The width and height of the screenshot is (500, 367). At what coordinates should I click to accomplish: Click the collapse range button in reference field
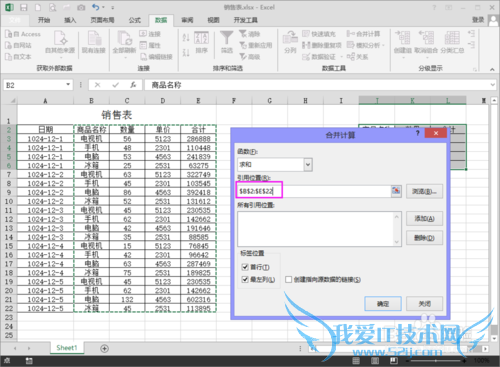click(396, 191)
